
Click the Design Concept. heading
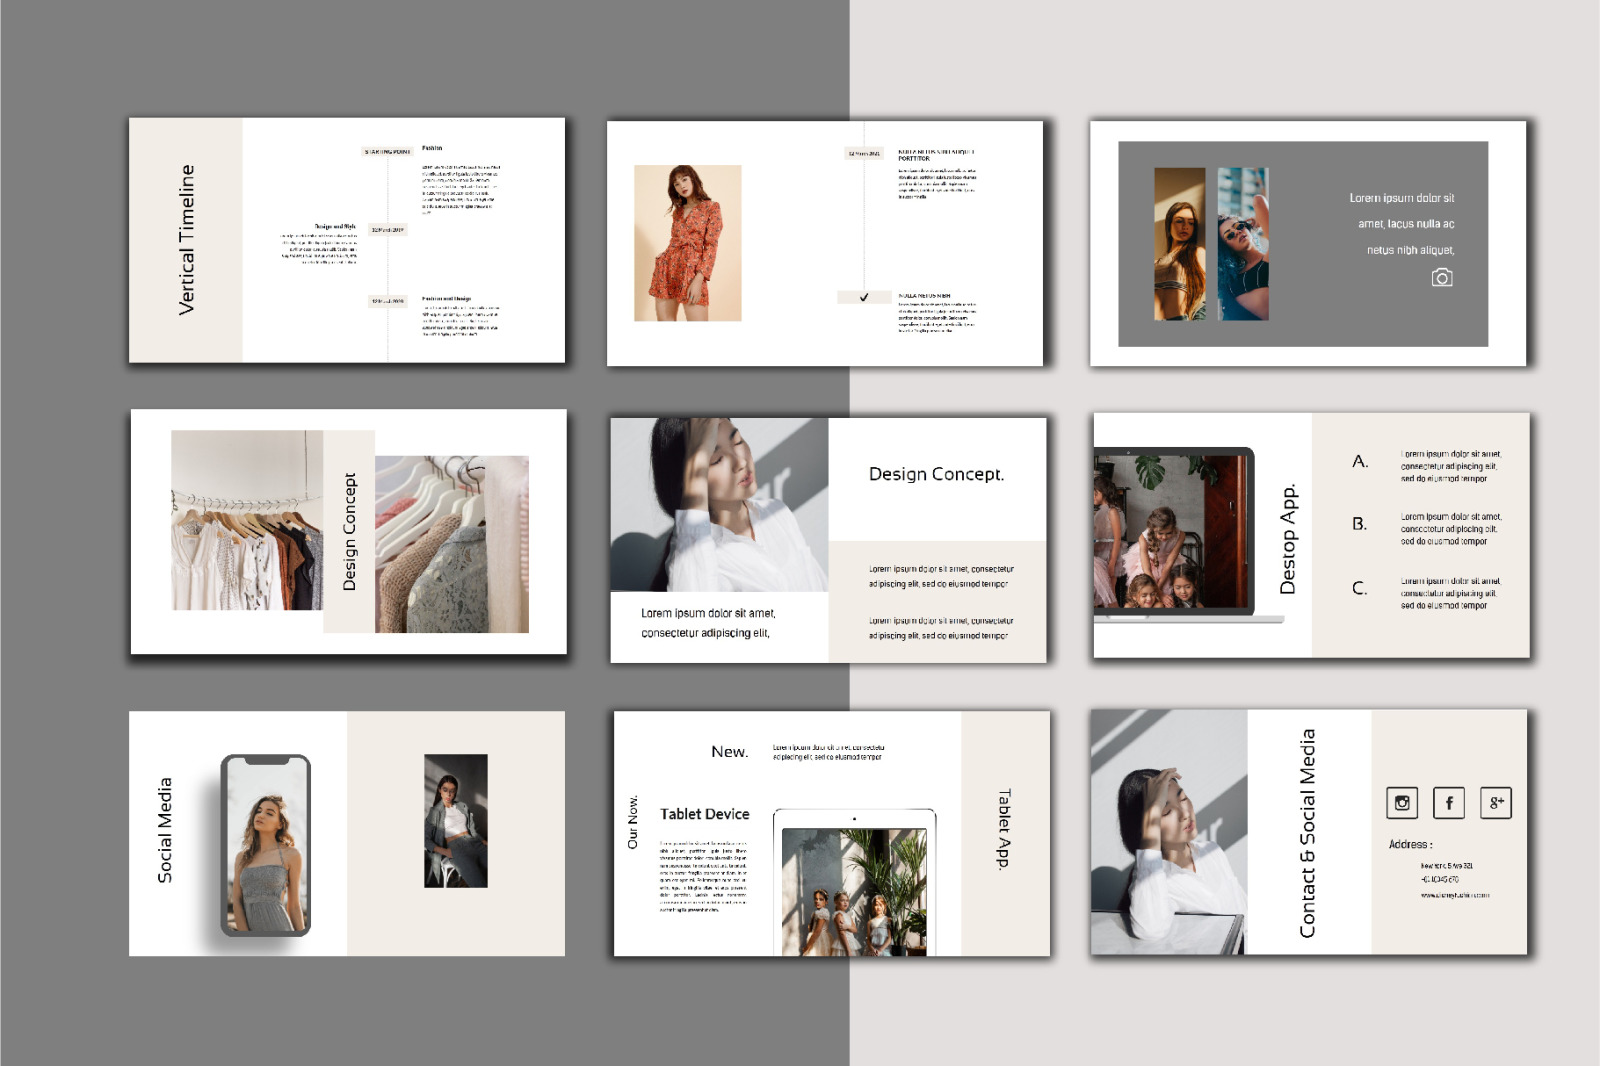936,474
